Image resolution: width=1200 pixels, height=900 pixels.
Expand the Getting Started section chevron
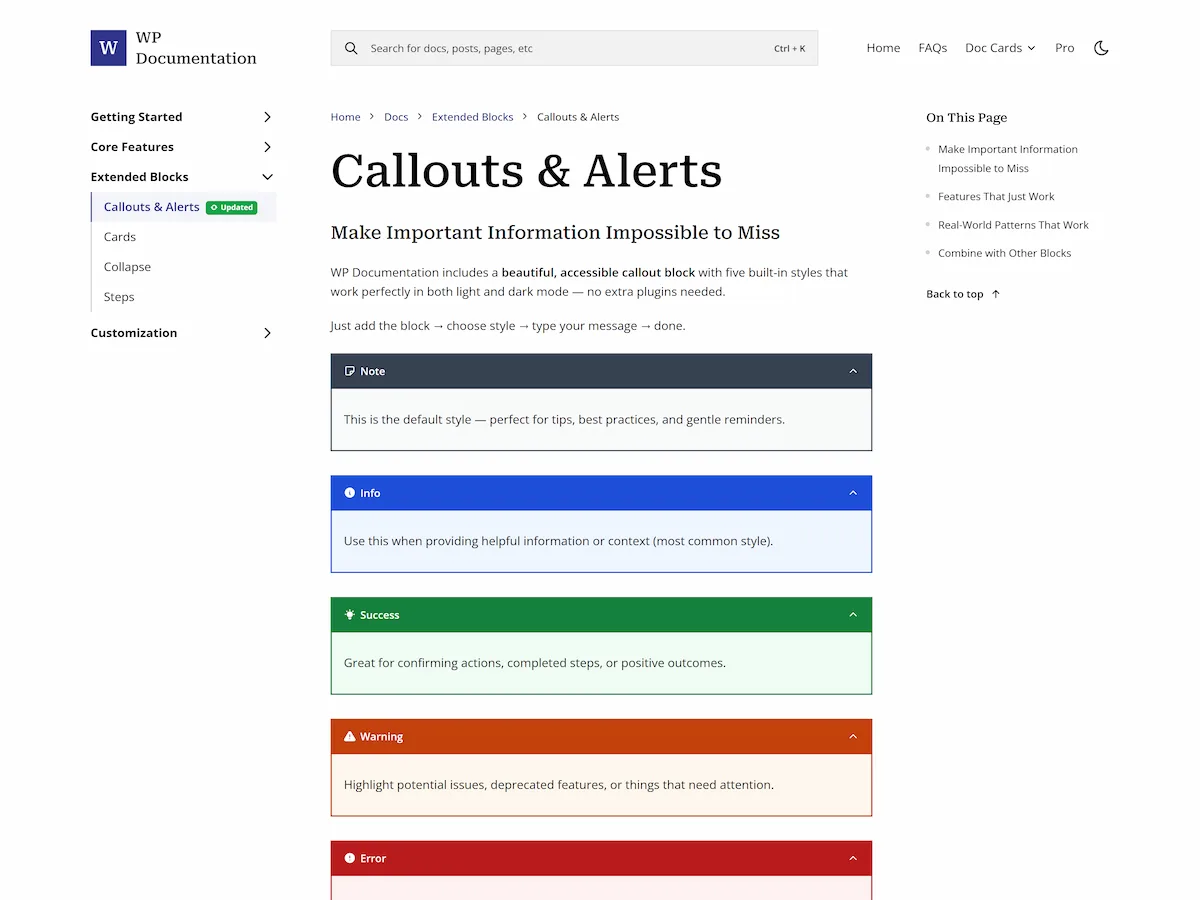267,117
